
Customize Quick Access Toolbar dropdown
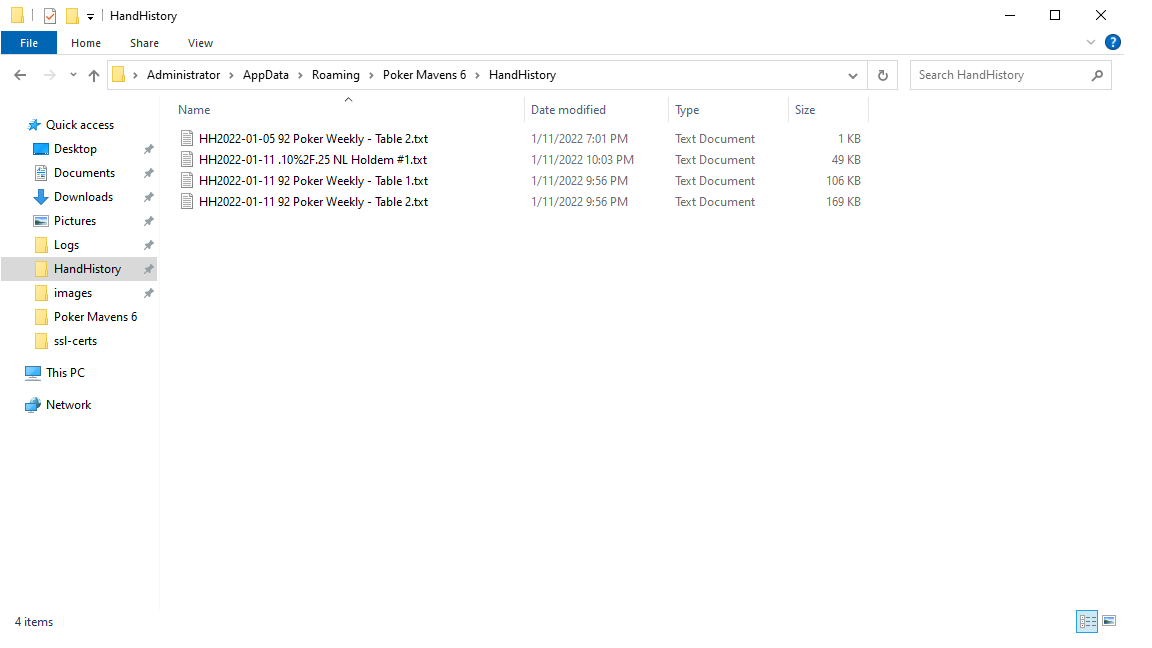(x=90, y=16)
